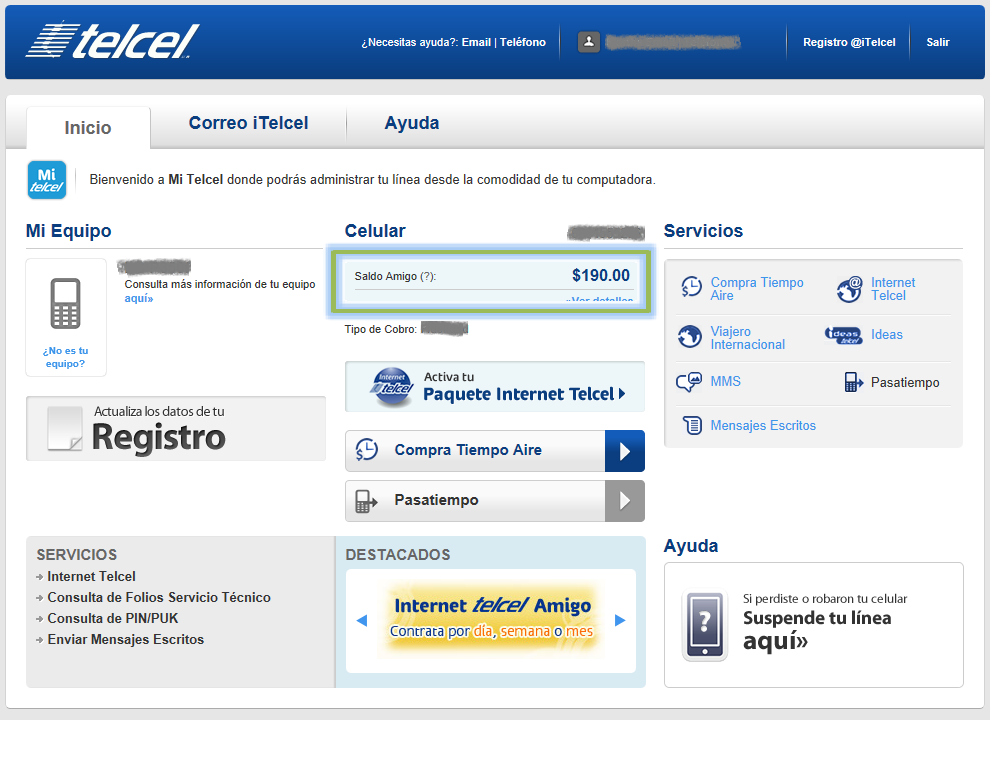This screenshot has width=990, height=761.
Task: Click gray arrow on Pasatiempo button
Action: tap(624, 501)
